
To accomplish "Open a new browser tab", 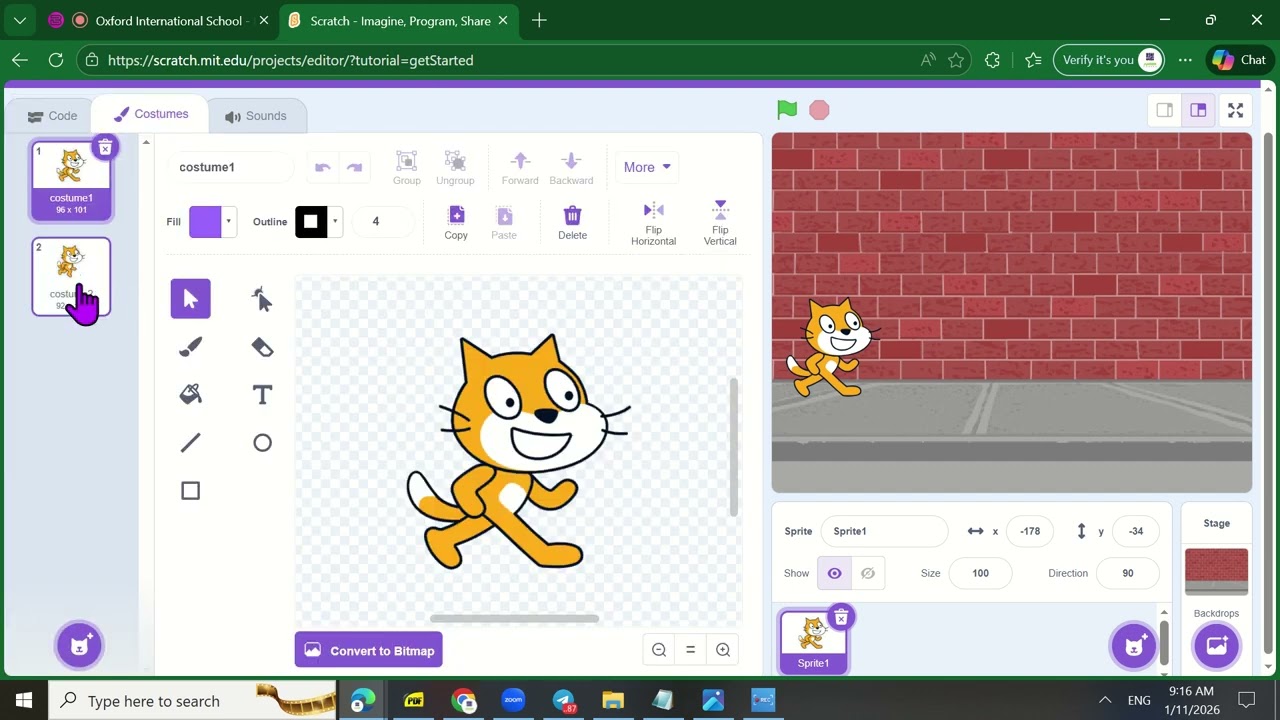I will coord(539,20).
